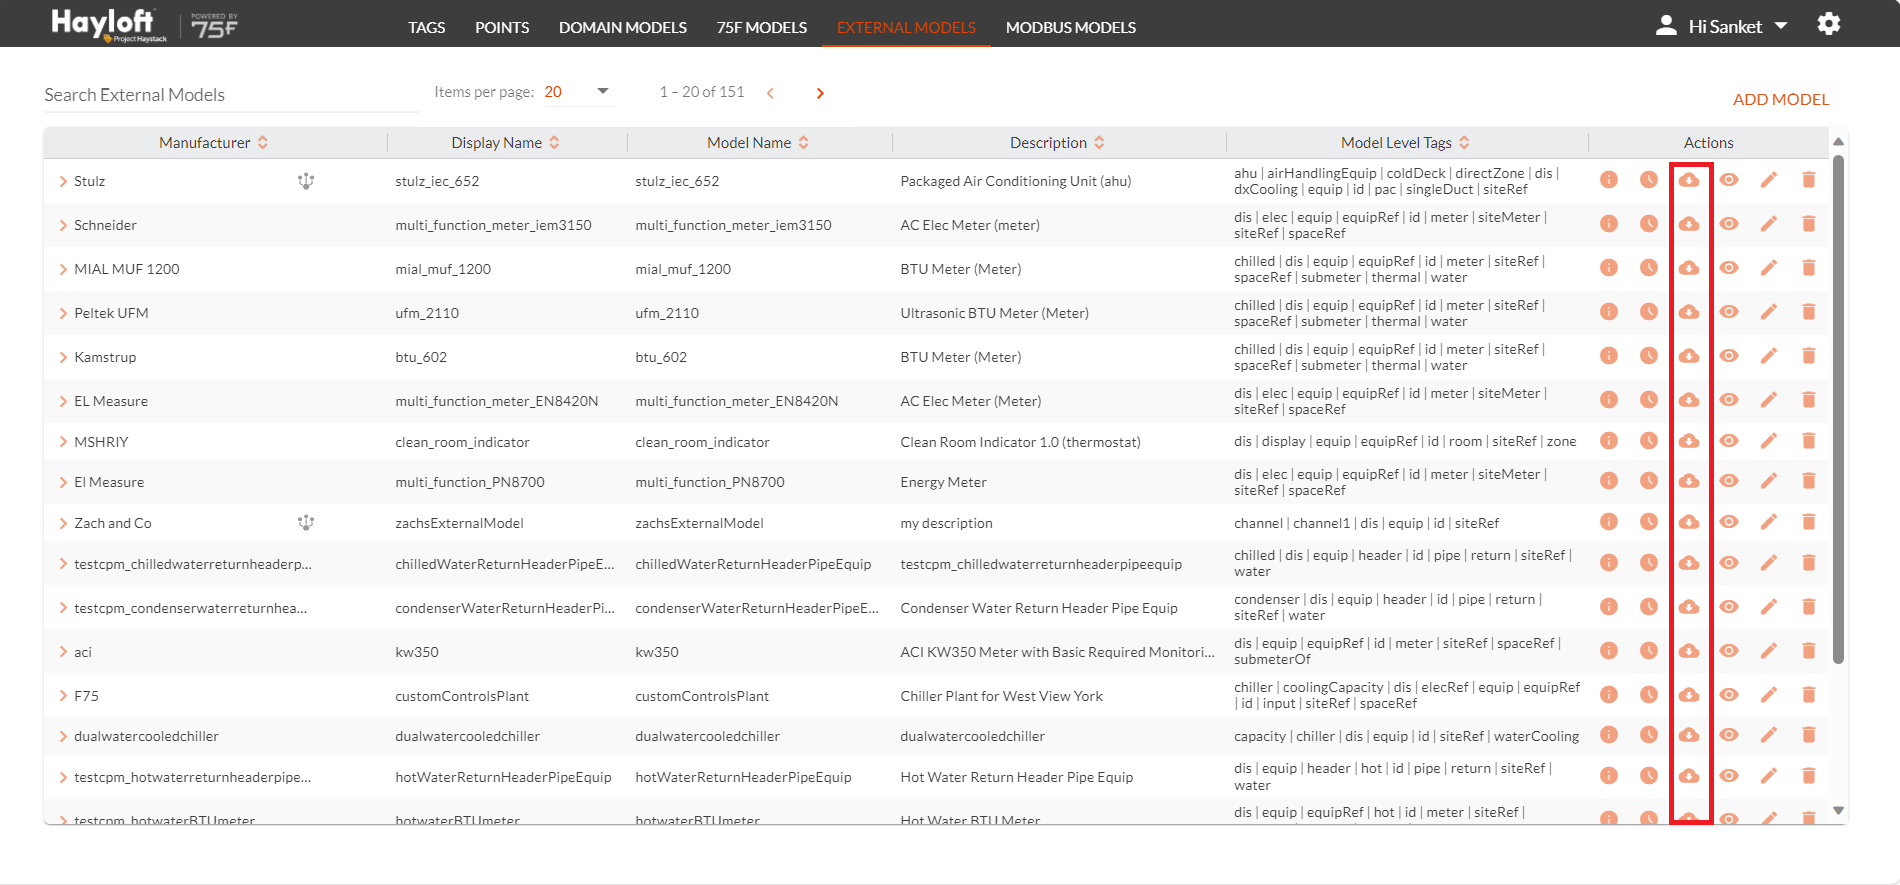
Task: Click the ADD MODEL button
Action: click(x=1781, y=99)
